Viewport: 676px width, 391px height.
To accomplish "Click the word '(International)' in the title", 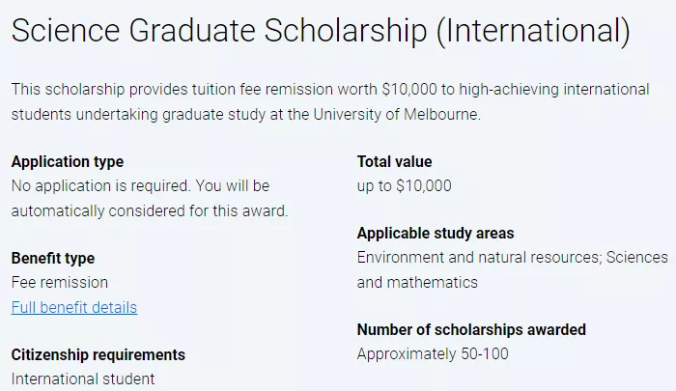I will point(533,31).
